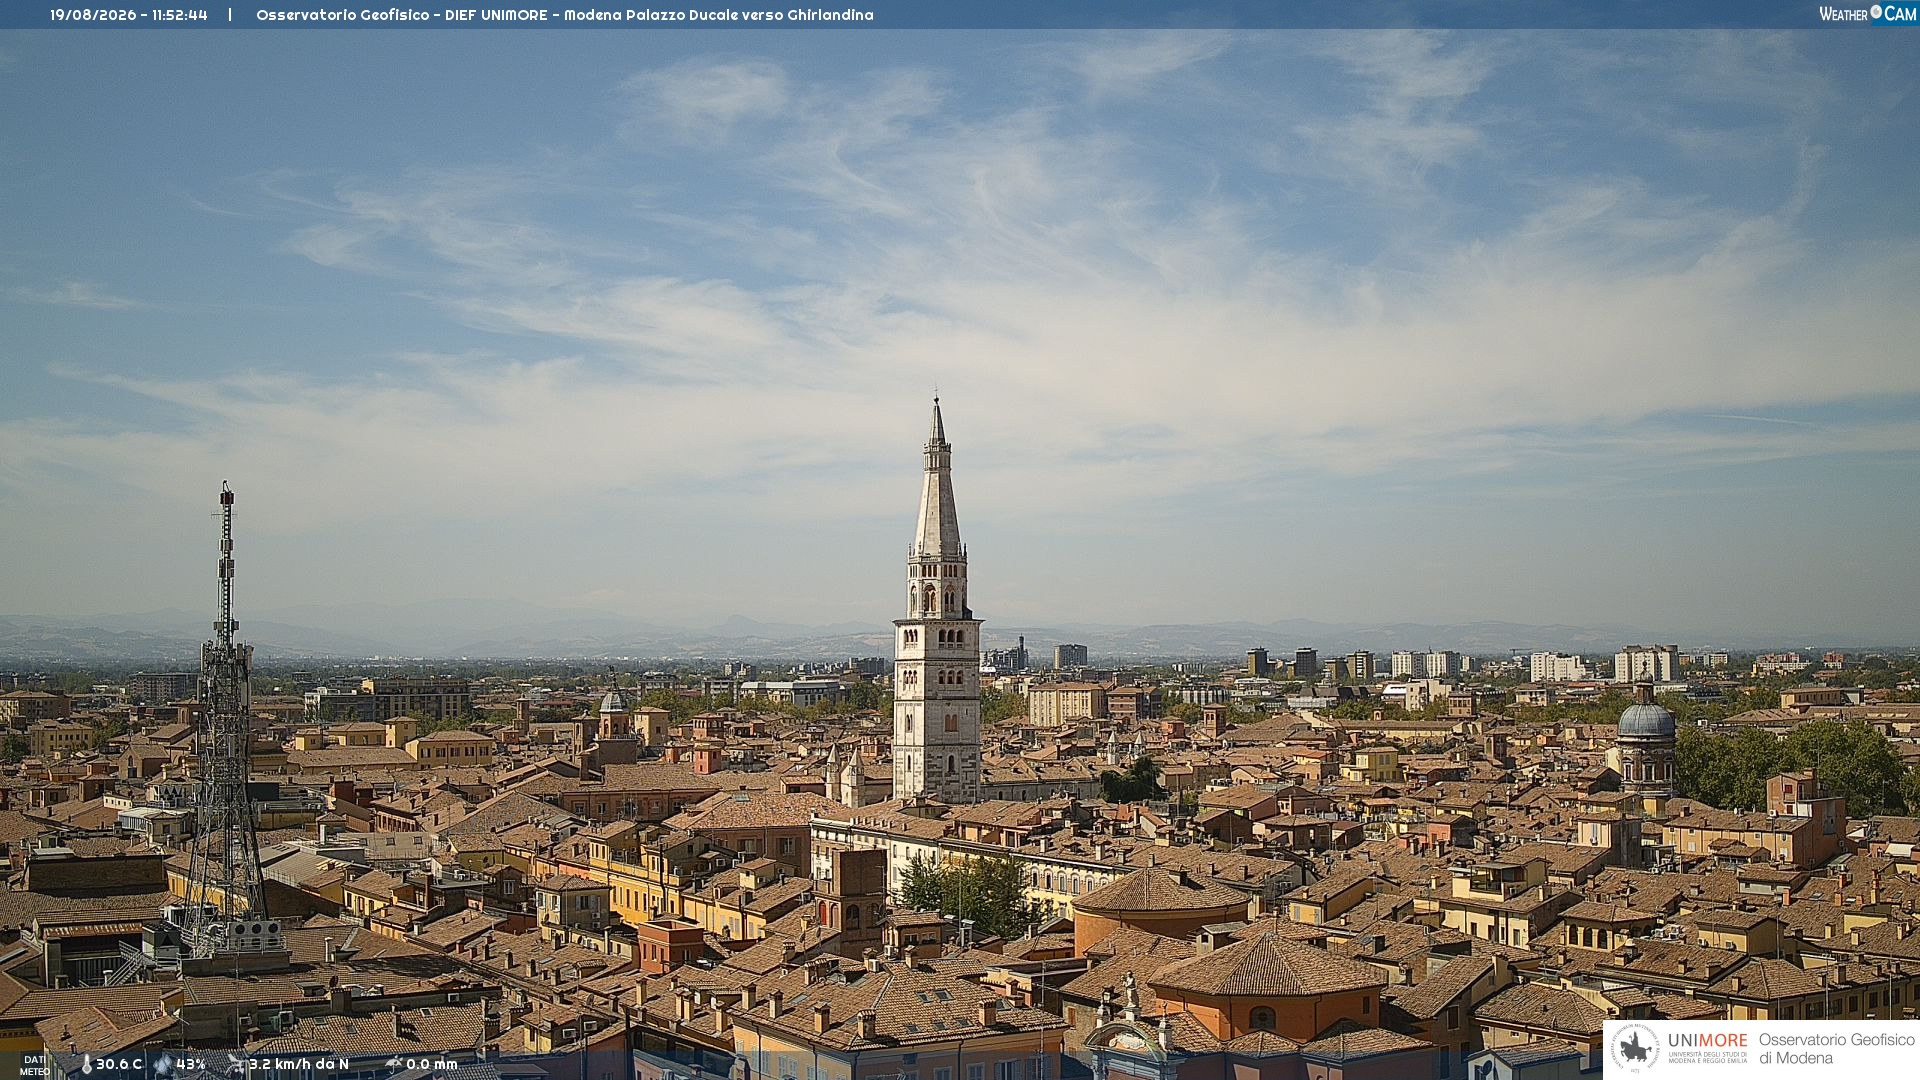The height and width of the screenshot is (1080, 1920).
Task: Click the camera lens in WeatherCam logo
Action: [x=1876, y=12]
